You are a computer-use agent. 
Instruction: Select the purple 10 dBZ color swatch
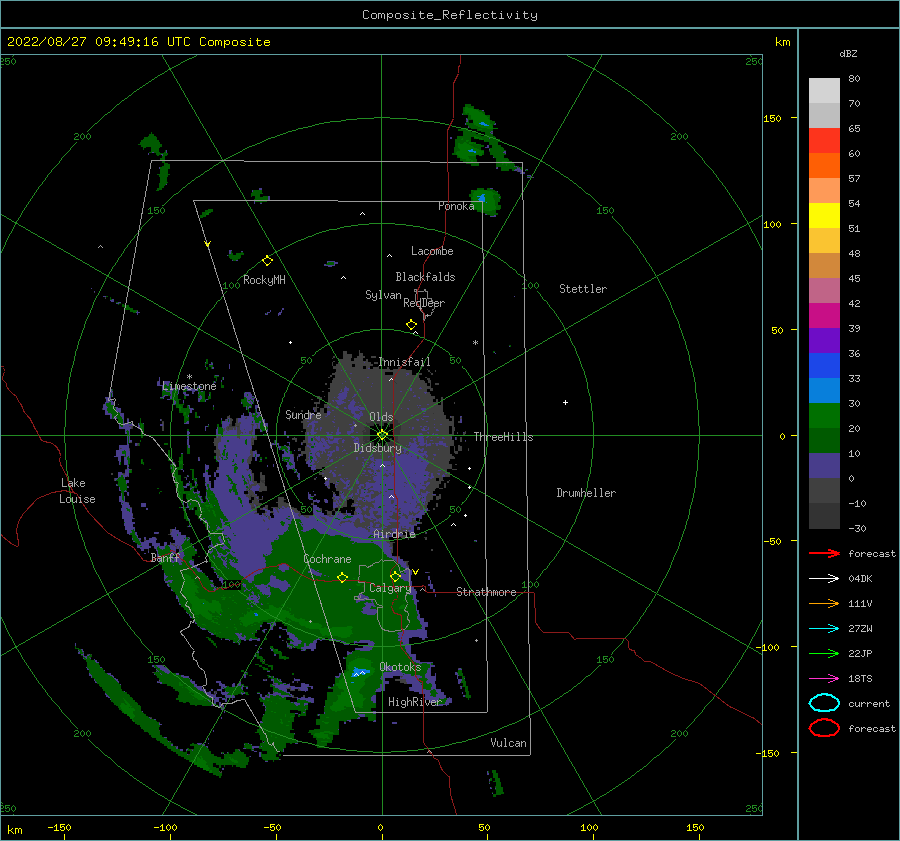(x=824, y=465)
